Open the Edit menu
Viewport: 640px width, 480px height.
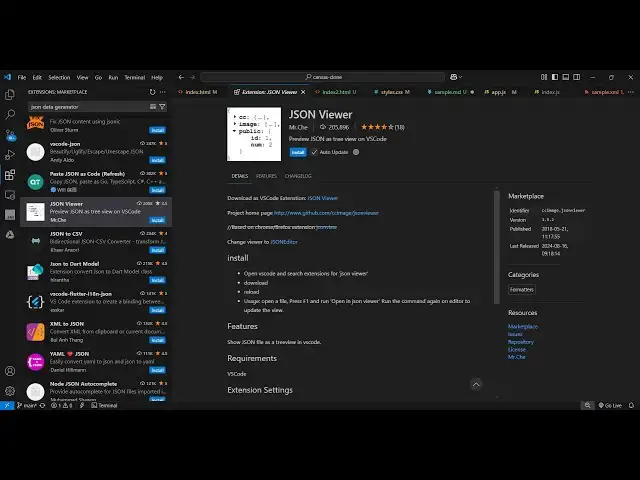(37, 77)
